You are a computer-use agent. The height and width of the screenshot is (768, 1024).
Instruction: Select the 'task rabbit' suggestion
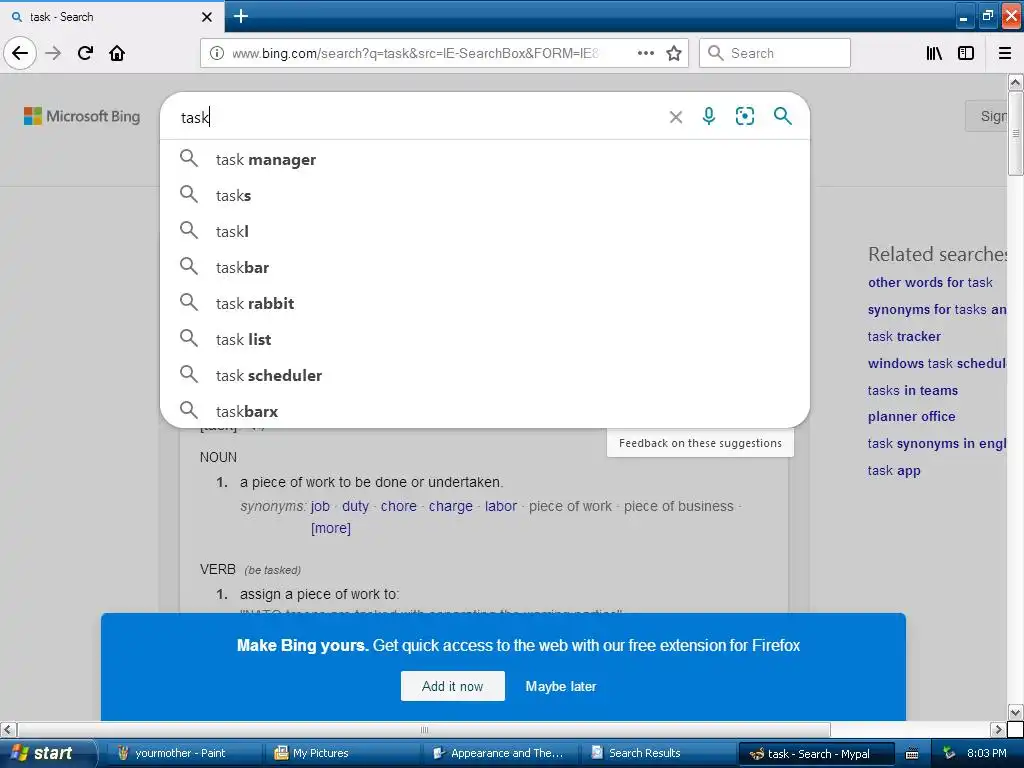[x=485, y=303]
